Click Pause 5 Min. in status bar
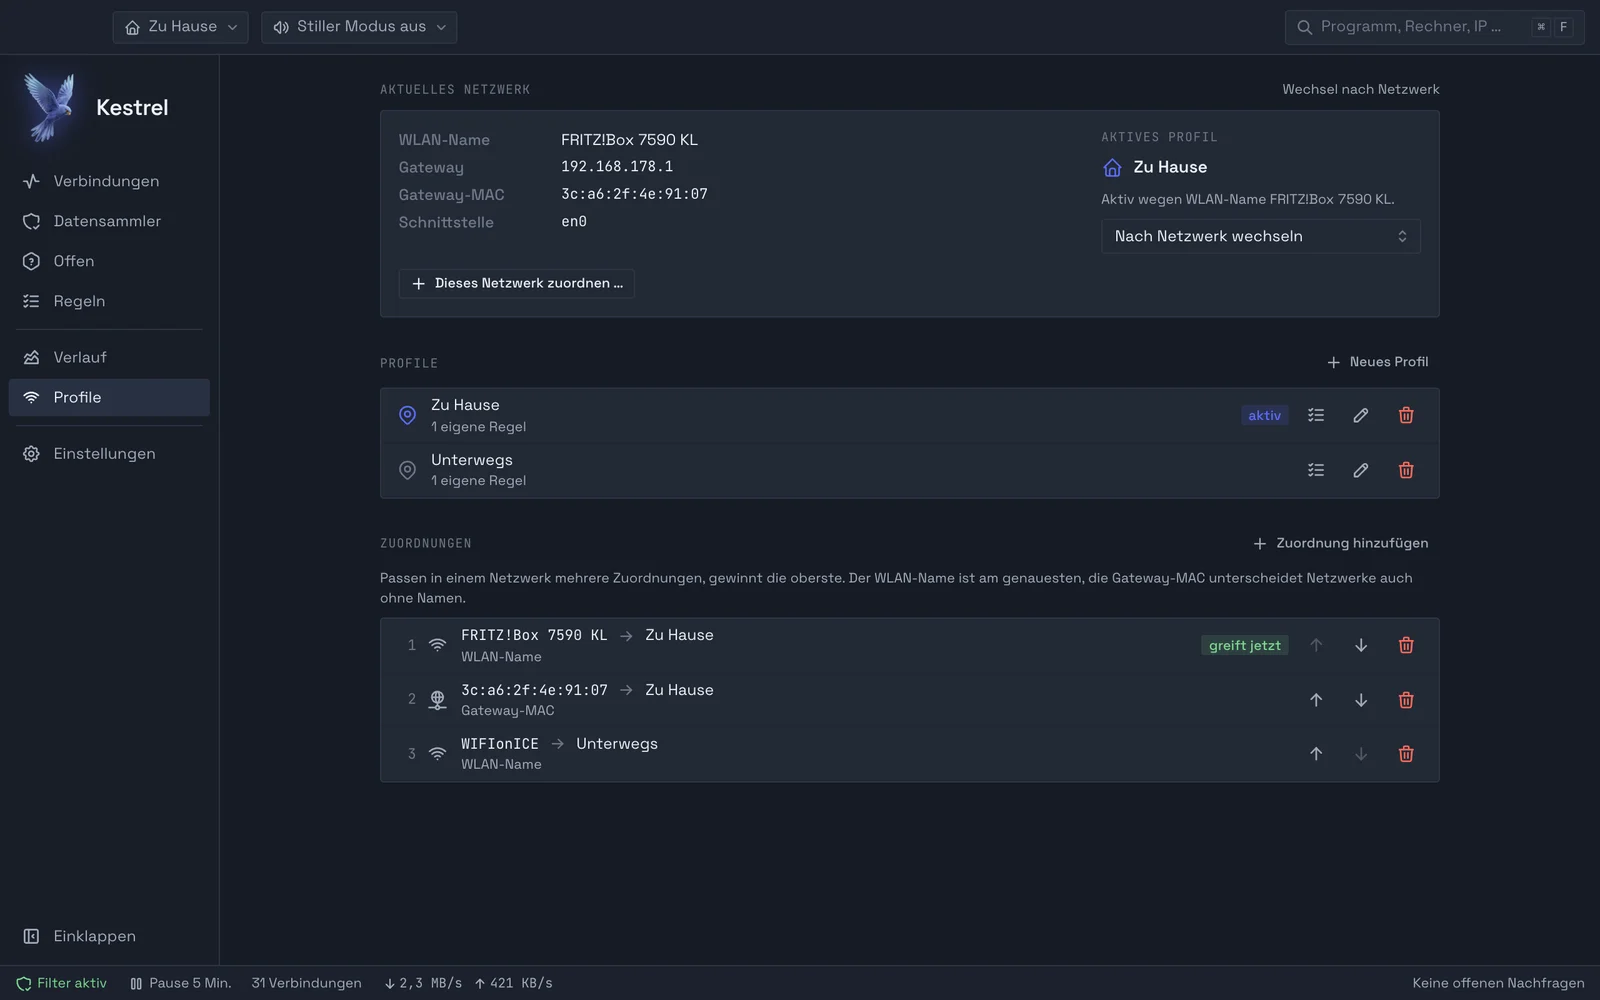The width and height of the screenshot is (1600, 1000). click(181, 983)
